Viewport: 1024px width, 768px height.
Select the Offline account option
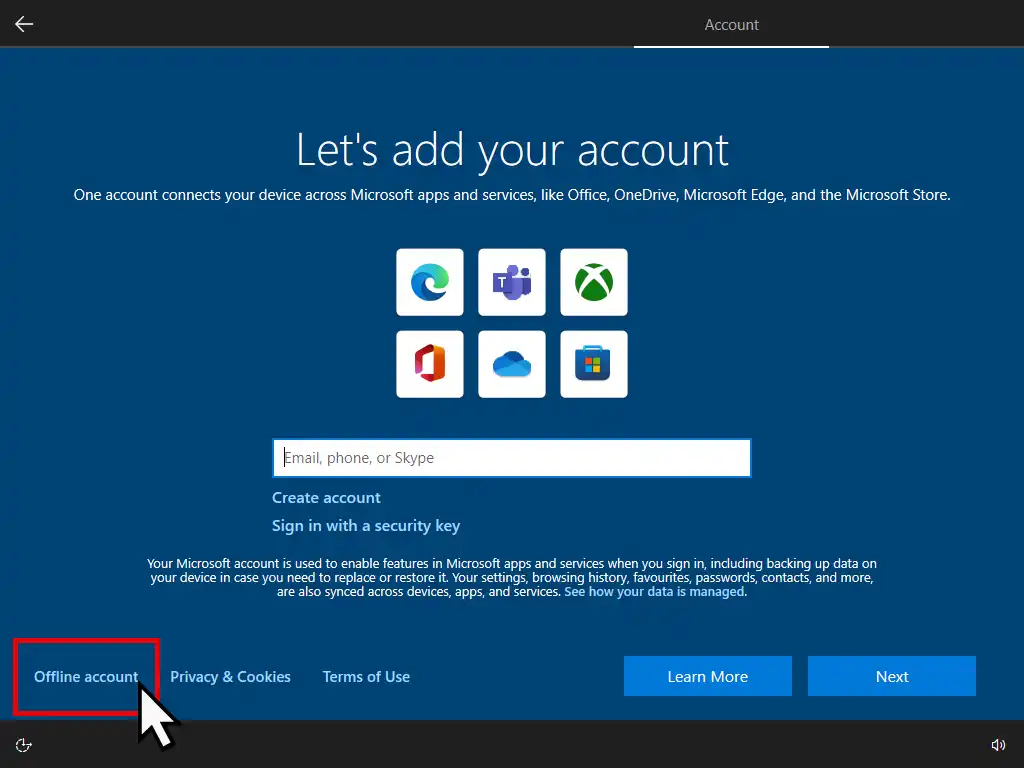(86, 677)
